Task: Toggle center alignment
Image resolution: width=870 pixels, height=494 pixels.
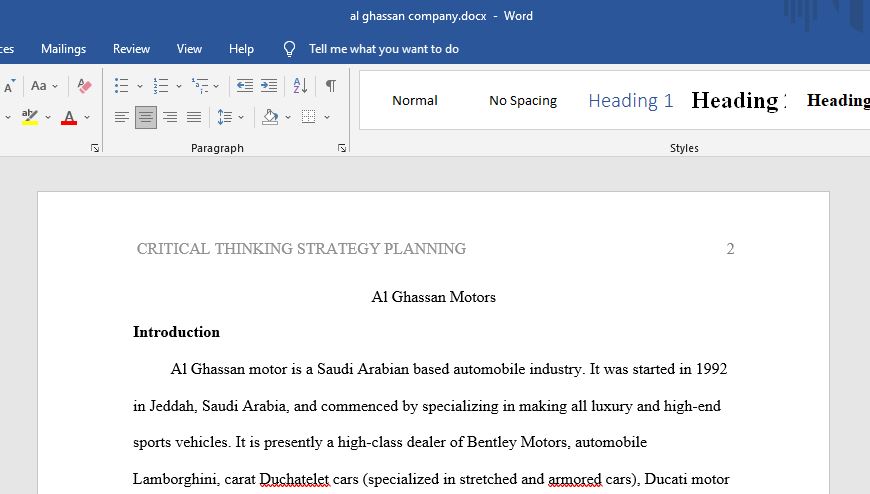Action: pyautogui.click(x=146, y=117)
